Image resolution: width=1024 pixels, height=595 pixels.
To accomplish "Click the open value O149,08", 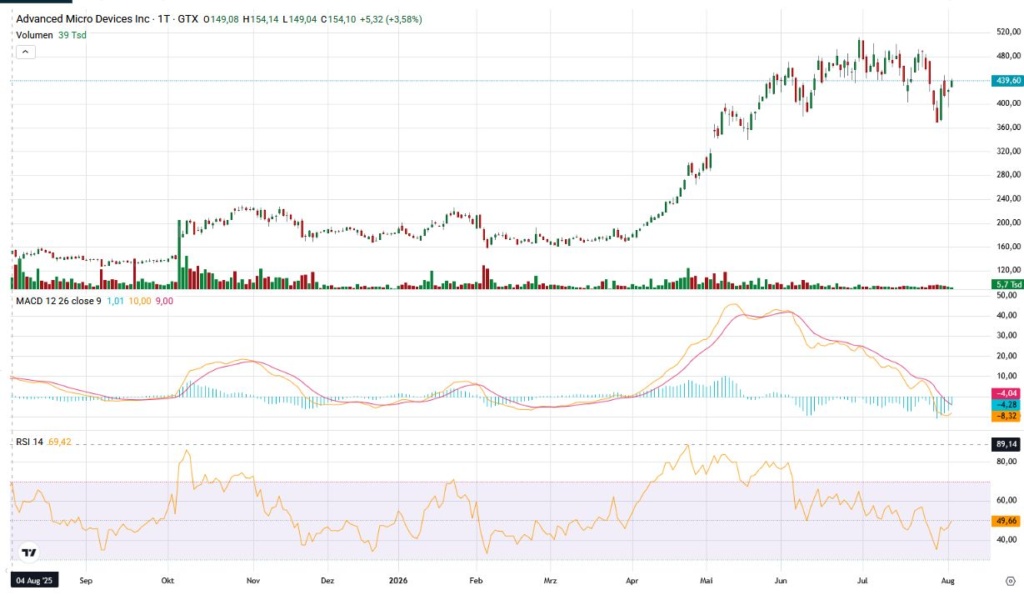I will click(221, 20).
